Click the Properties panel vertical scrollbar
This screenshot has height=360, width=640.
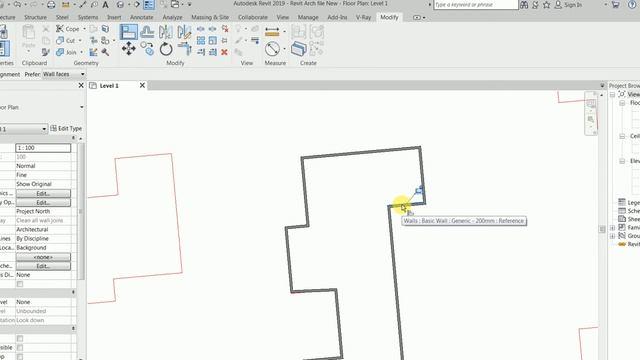click(x=81, y=211)
